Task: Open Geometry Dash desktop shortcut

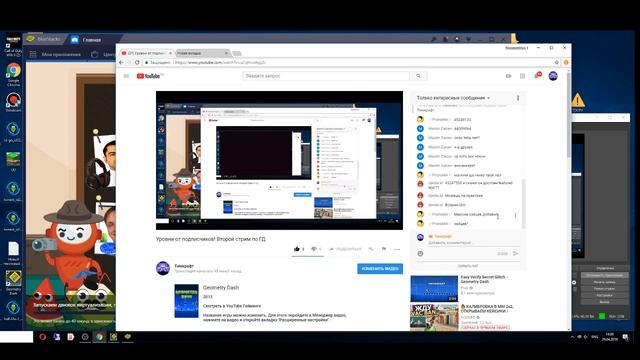Action: [x=13, y=282]
